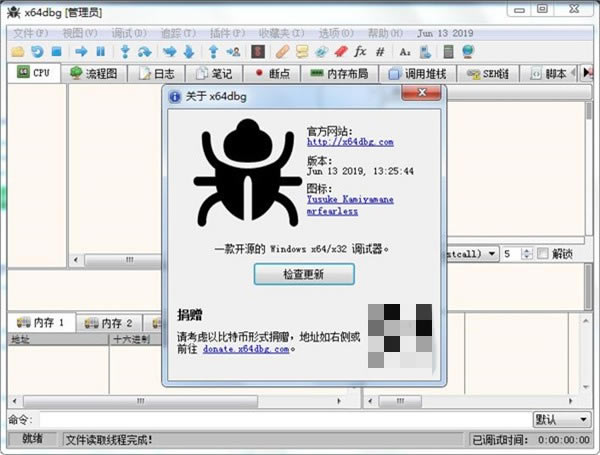600x455 pixels.
Task: Click the run arrow toolbar icon
Action: point(81,51)
